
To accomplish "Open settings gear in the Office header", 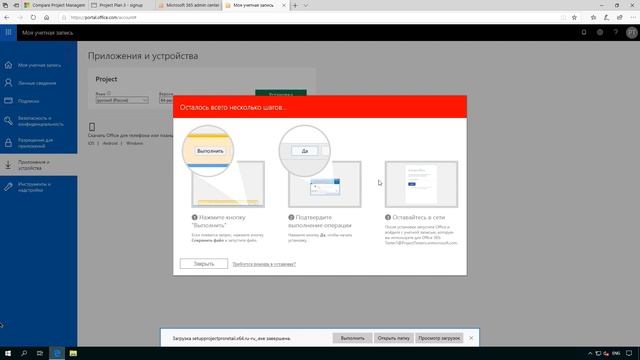I will [600, 32].
